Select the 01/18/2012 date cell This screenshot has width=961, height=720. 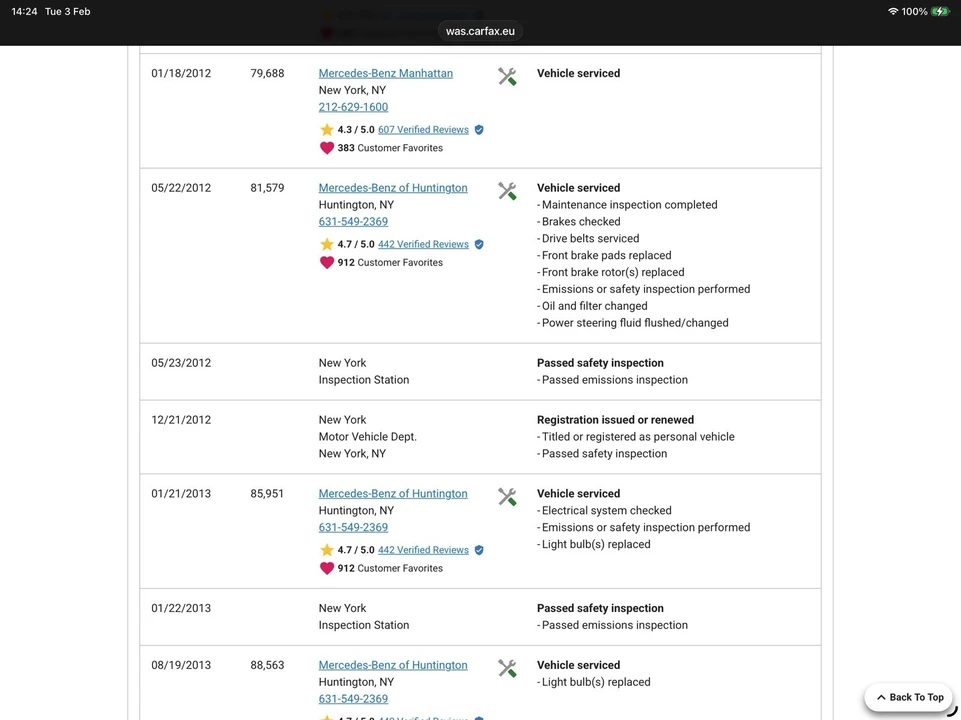[181, 73]
